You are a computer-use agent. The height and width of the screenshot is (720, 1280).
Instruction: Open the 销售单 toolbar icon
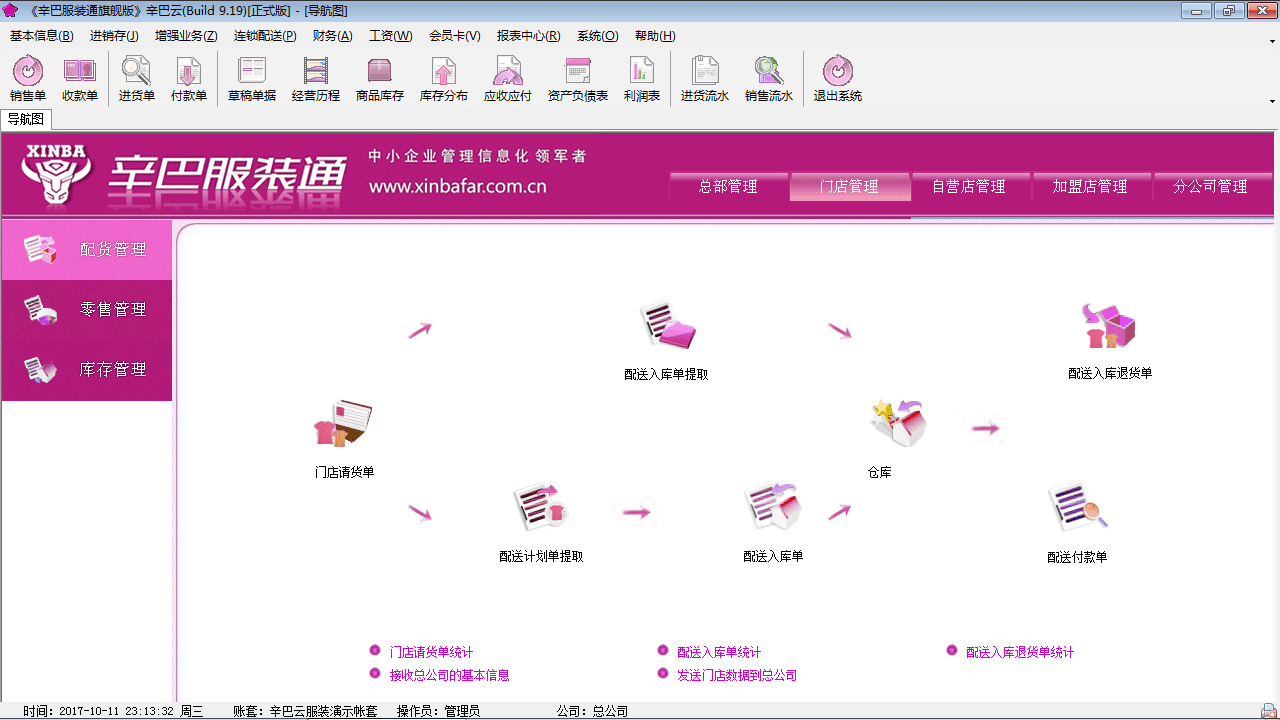pos(28,80)
